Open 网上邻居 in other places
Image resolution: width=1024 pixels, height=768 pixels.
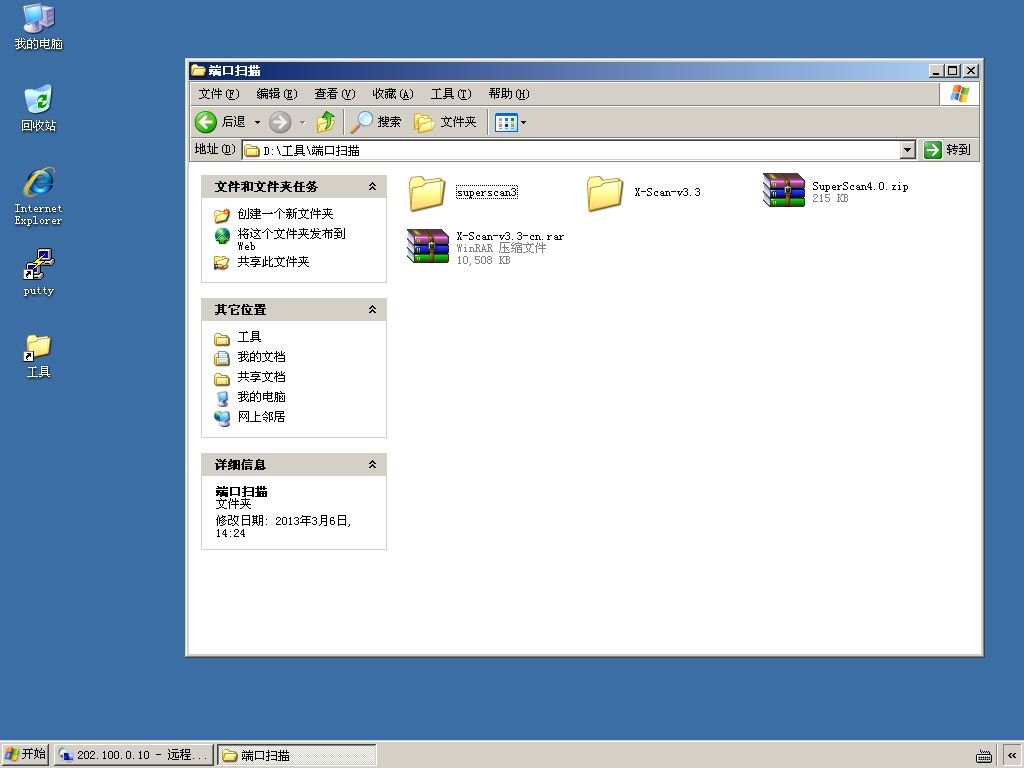point(261,417)
